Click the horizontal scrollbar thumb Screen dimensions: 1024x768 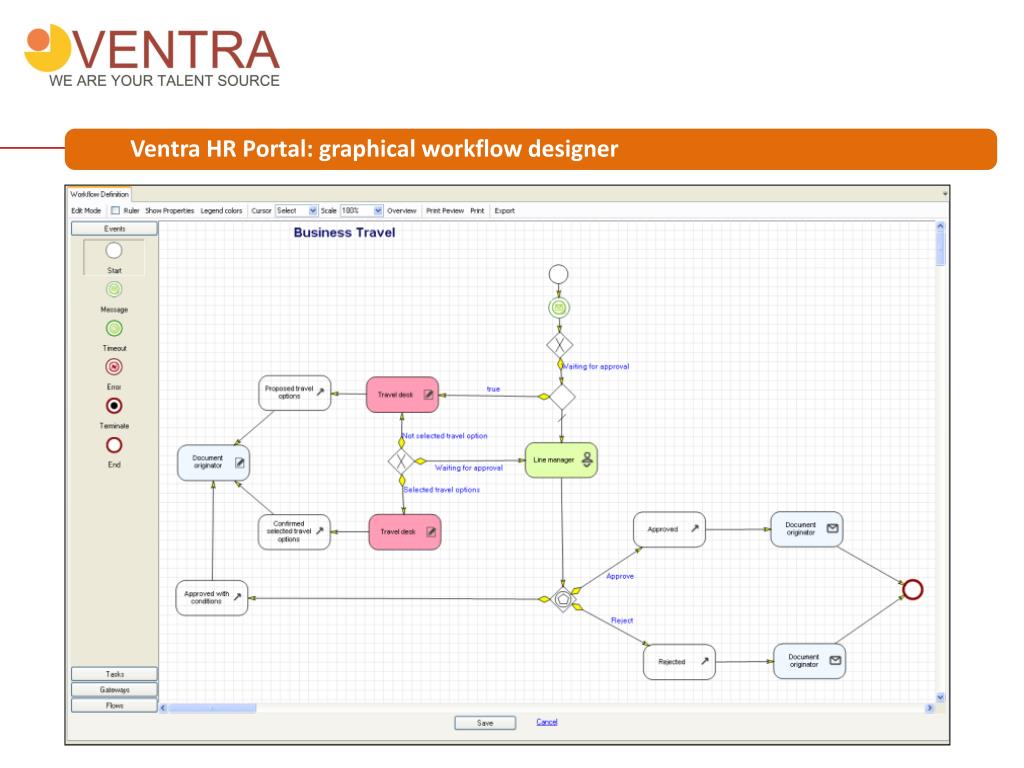(x=212, y=708)
